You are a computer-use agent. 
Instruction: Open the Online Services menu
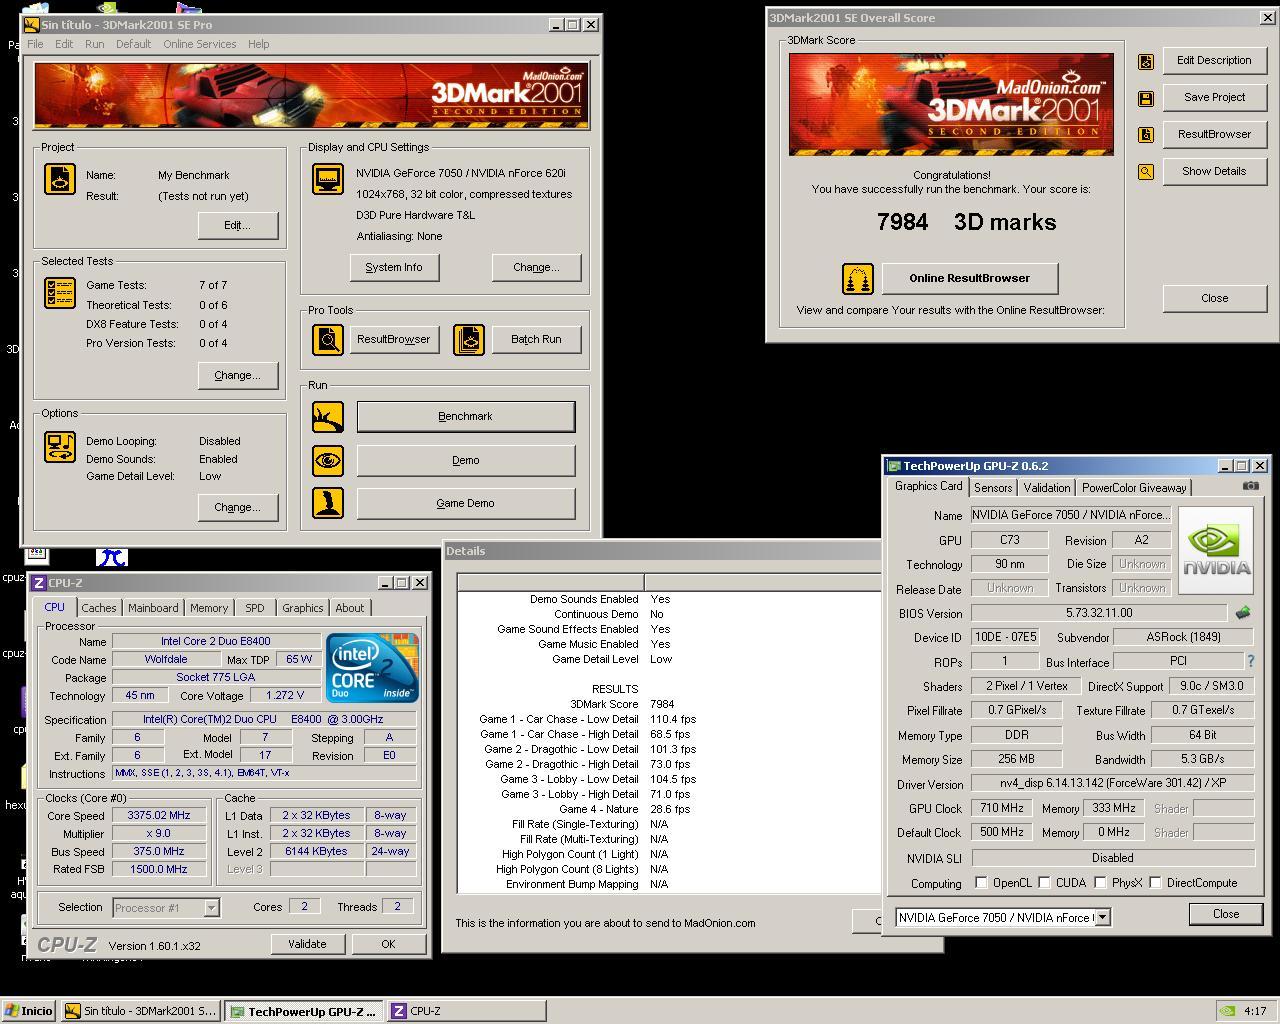[x=200, y=44]
